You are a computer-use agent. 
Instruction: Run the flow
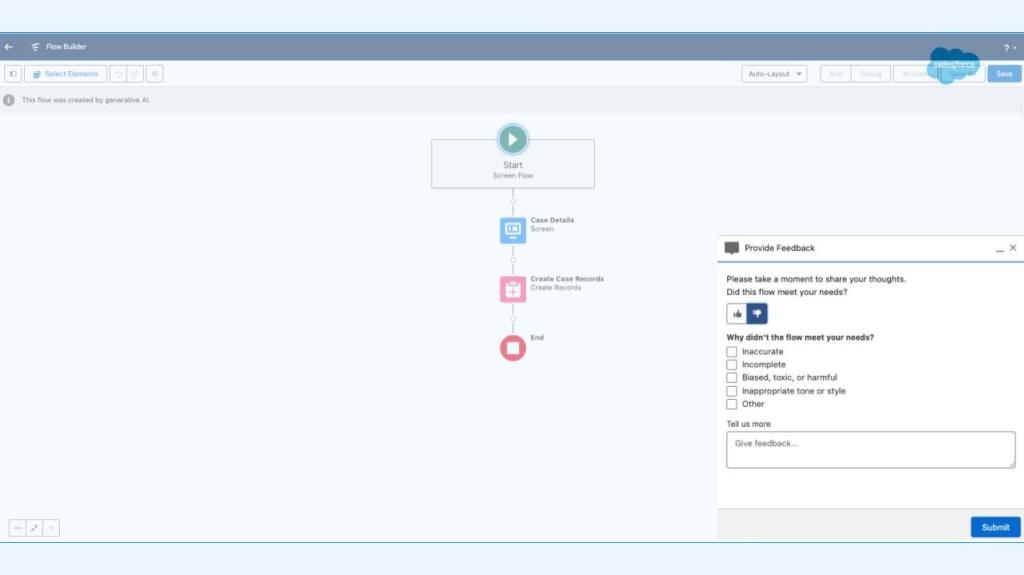point(835,74)
